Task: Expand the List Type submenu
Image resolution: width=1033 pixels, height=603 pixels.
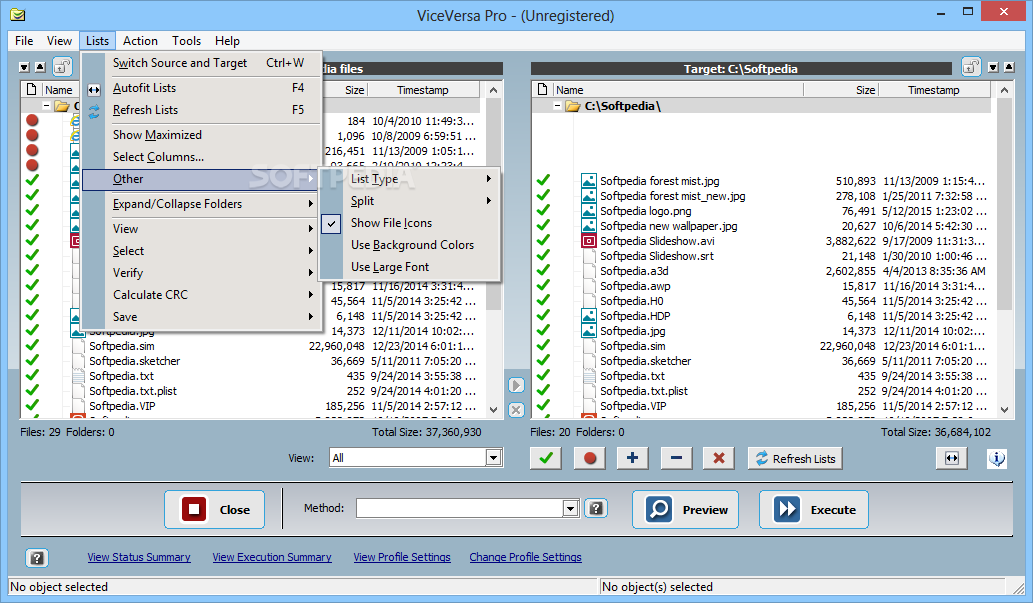Action: click(x=410, y=179)
